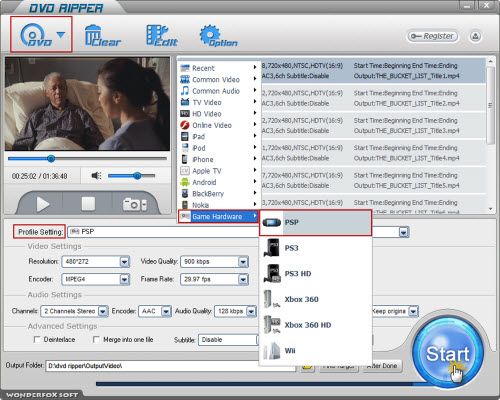Click the title list scroll down arrow
Screen dimensions: 500x400
[490, 209]
